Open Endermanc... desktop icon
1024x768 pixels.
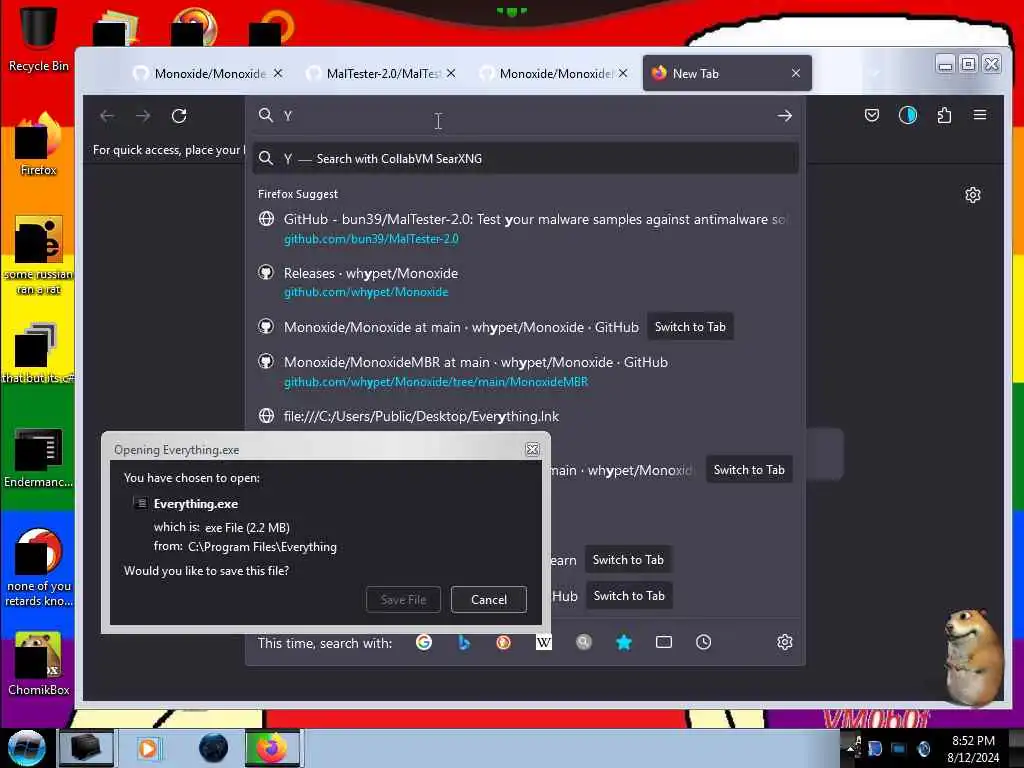tap(39, 457)
